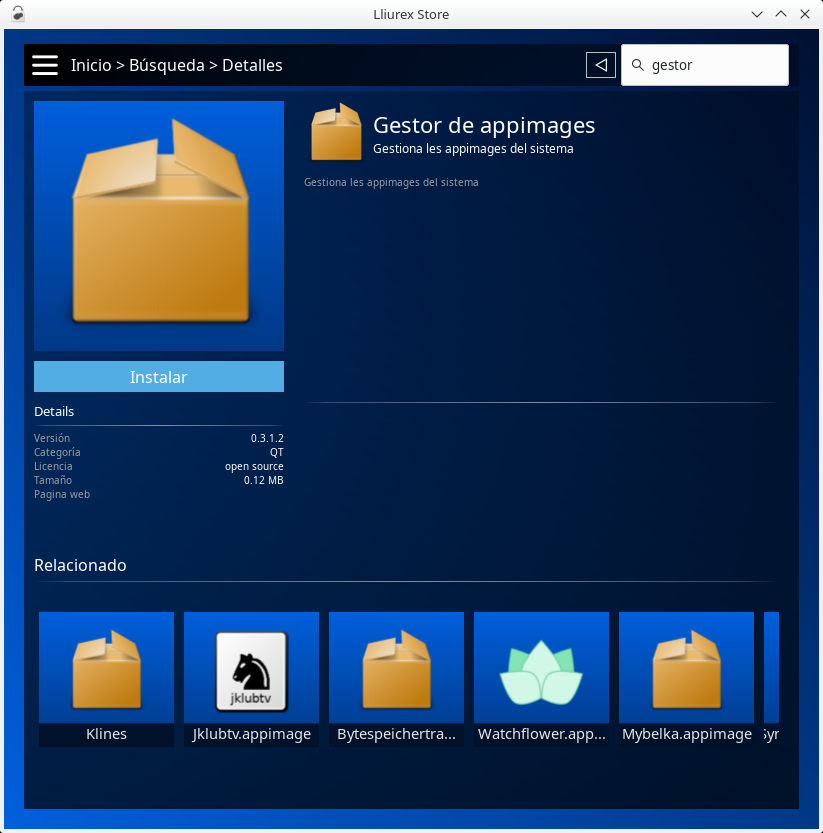Click the Details heading

coord(54,412)
